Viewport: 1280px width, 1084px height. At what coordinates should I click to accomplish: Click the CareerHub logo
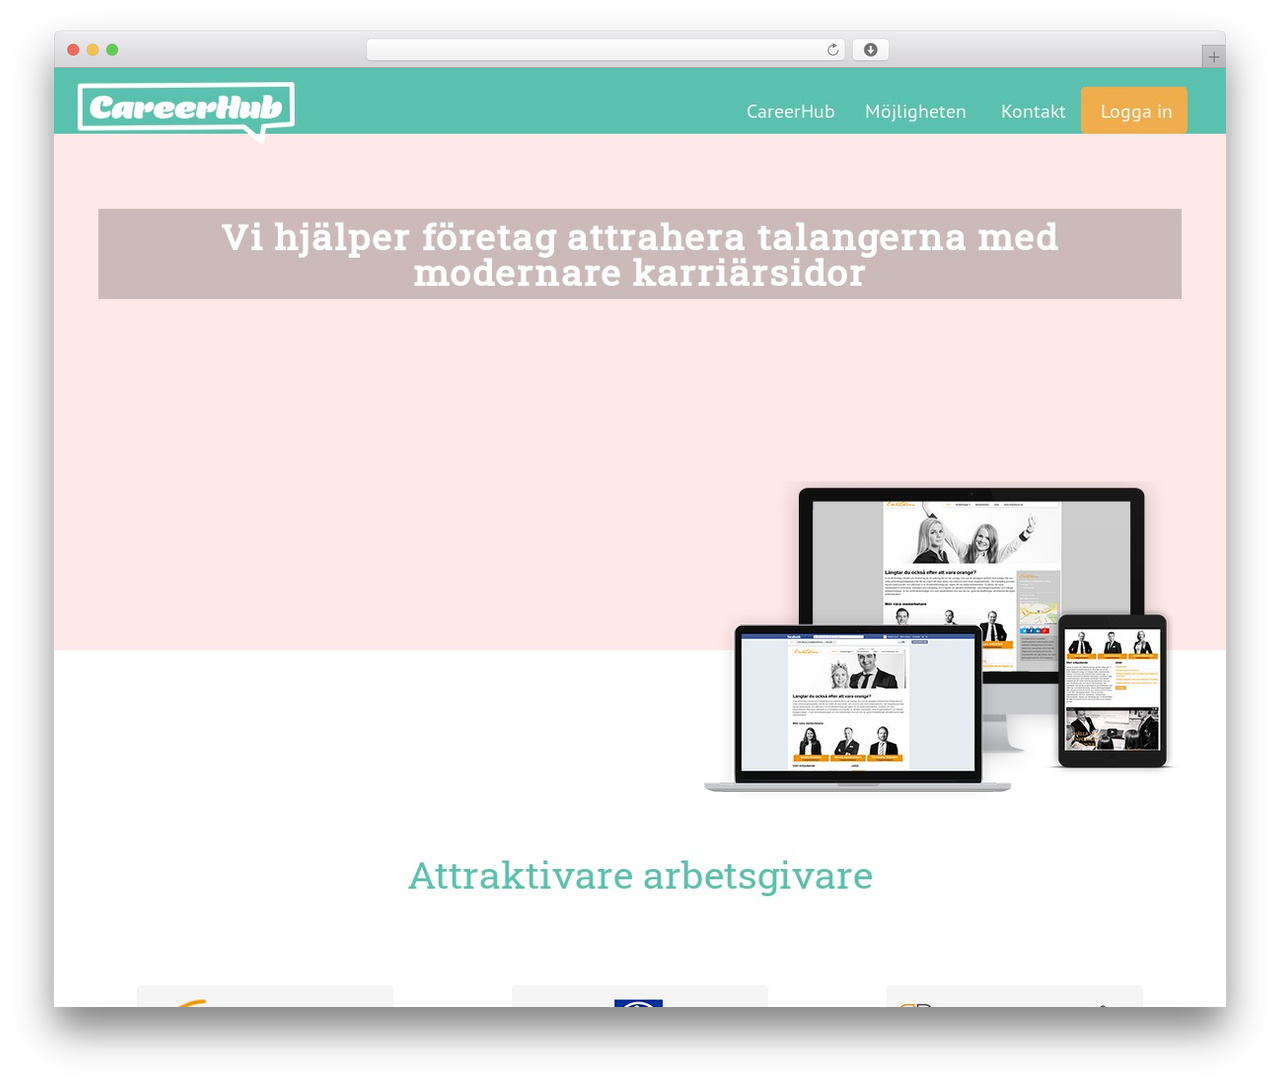pos(186,110)
